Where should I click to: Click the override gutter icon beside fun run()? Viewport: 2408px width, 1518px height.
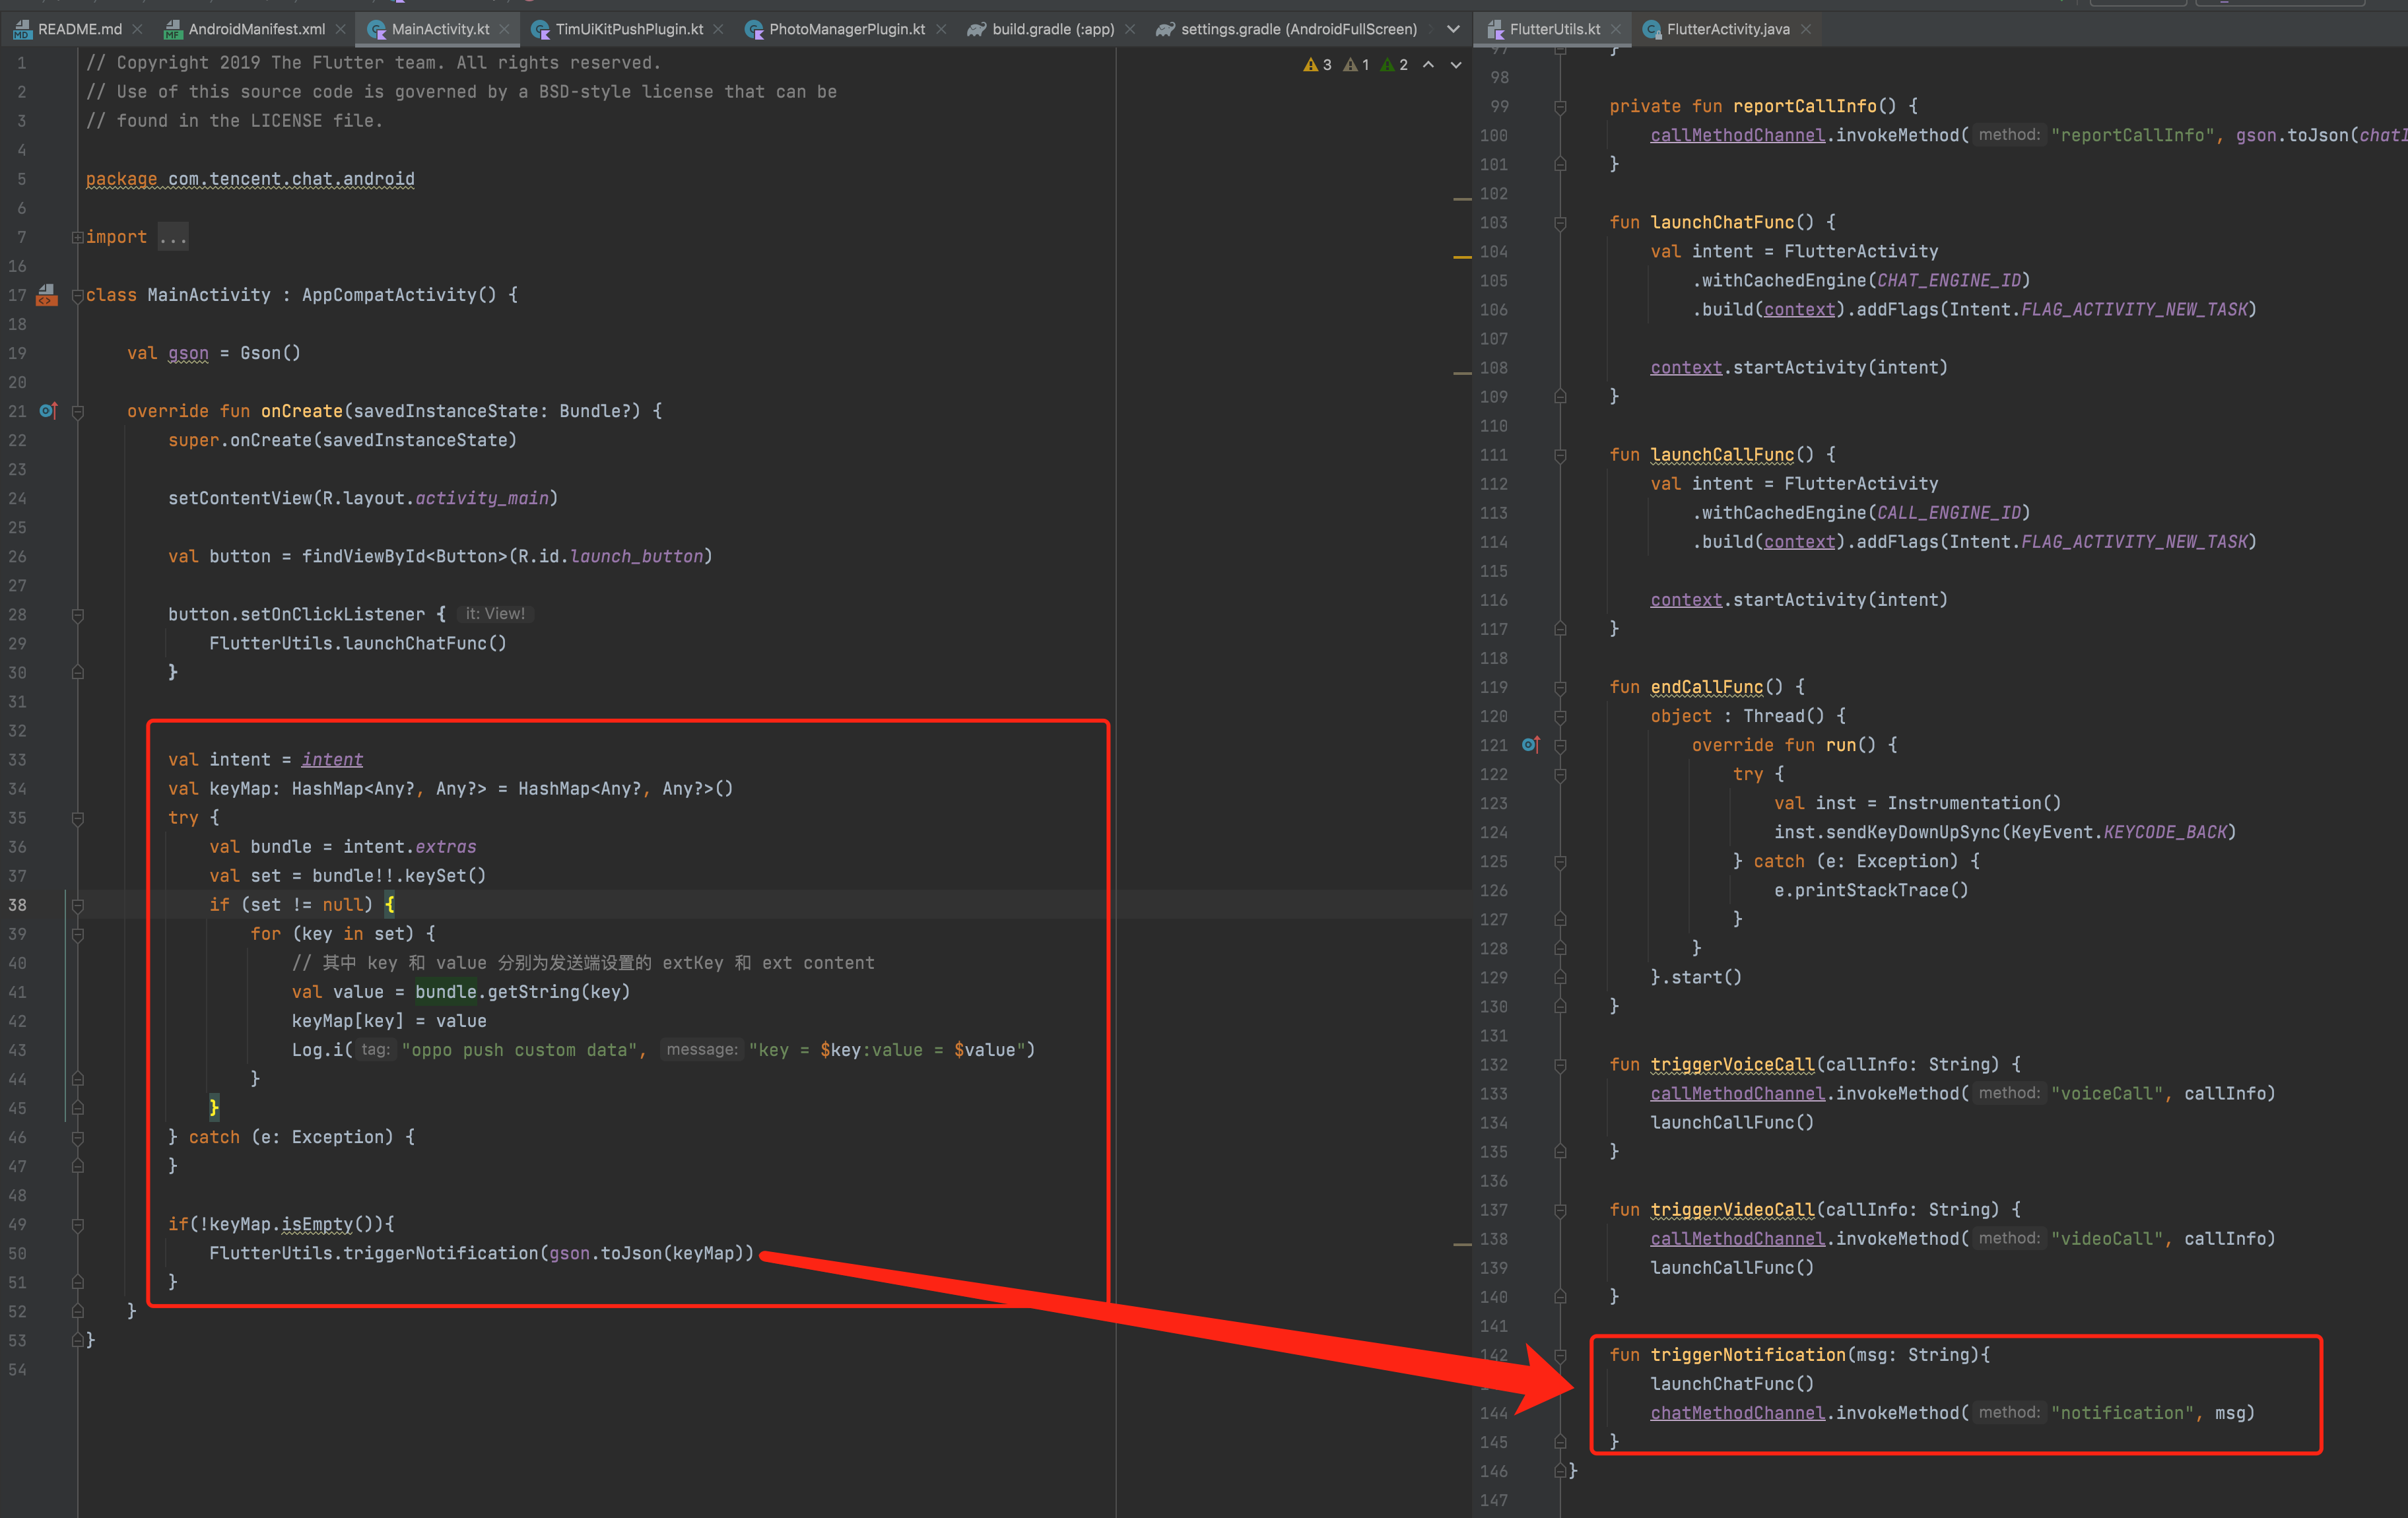coord(1530,745)
